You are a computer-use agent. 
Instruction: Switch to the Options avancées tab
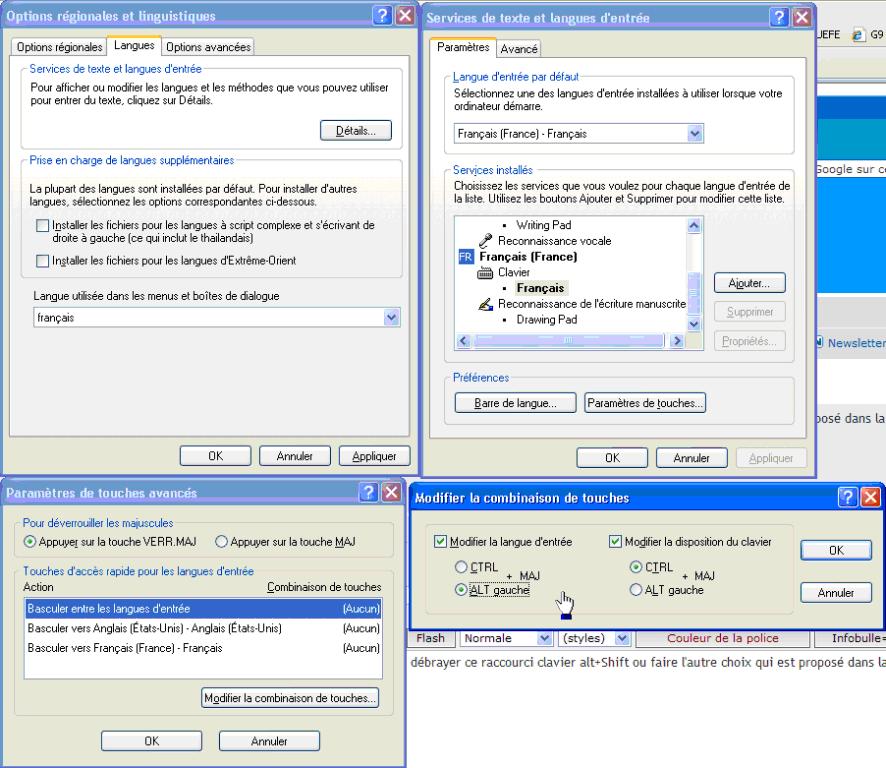(208, 46)
